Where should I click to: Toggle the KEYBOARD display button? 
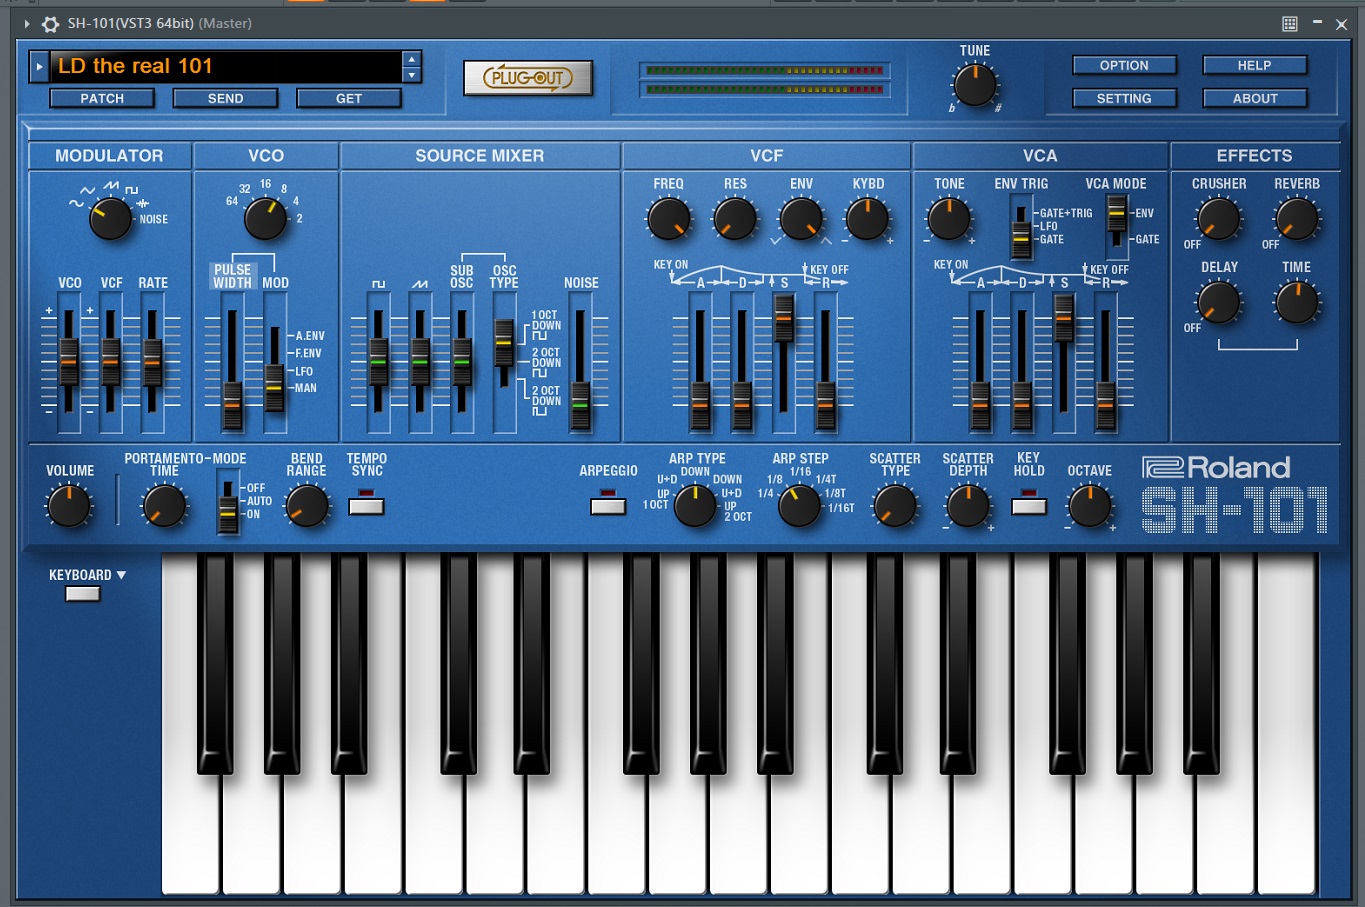[82, 594]
